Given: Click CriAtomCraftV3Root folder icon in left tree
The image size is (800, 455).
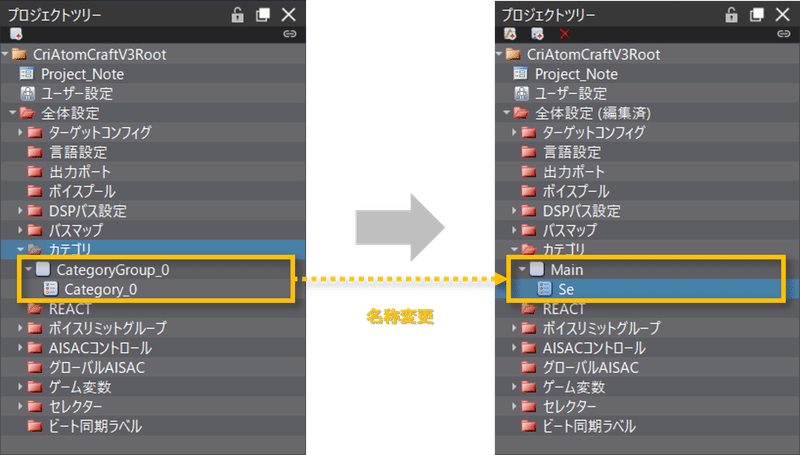Looking at the screenshot, I should pos(19,54).
